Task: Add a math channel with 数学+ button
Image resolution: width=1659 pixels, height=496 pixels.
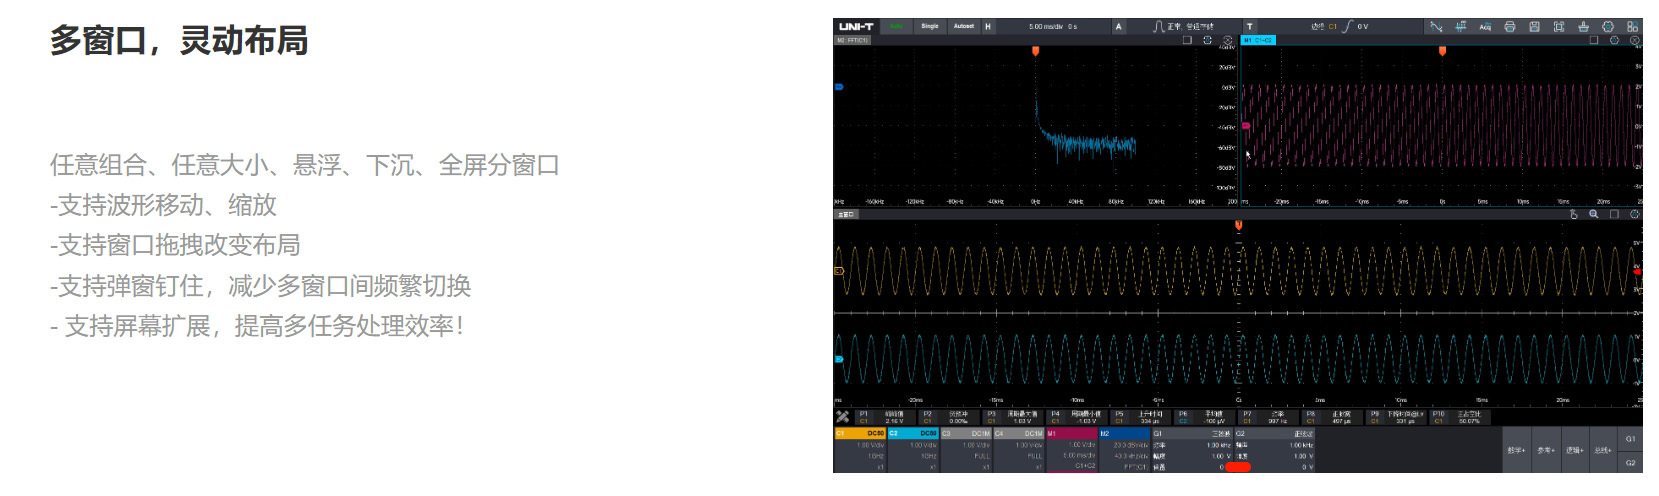Action: tap(1516, 450)
